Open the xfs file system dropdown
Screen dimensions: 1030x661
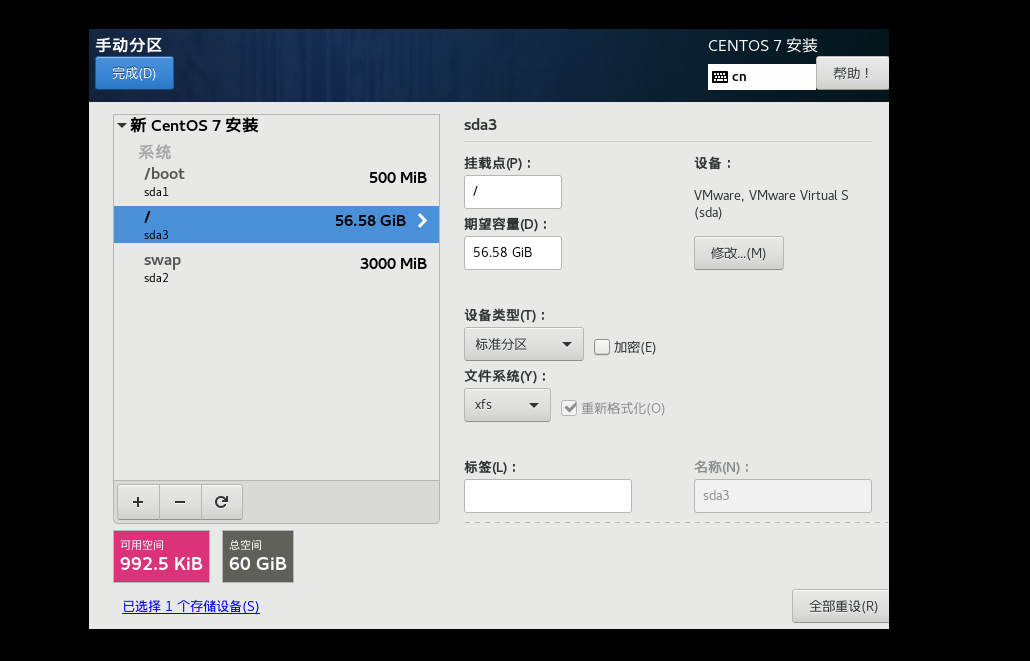click(507, 405)
